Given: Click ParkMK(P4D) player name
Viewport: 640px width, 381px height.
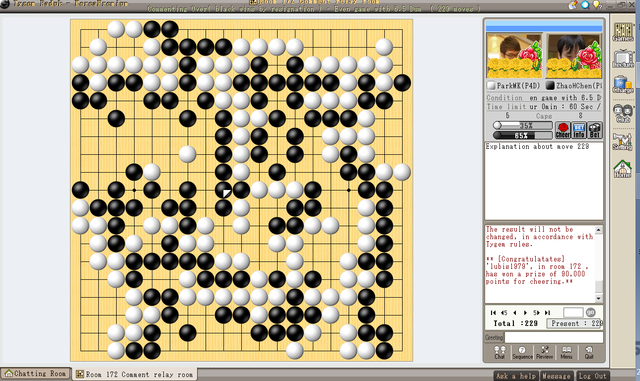Looking at the screenshot, I should 518,86.
